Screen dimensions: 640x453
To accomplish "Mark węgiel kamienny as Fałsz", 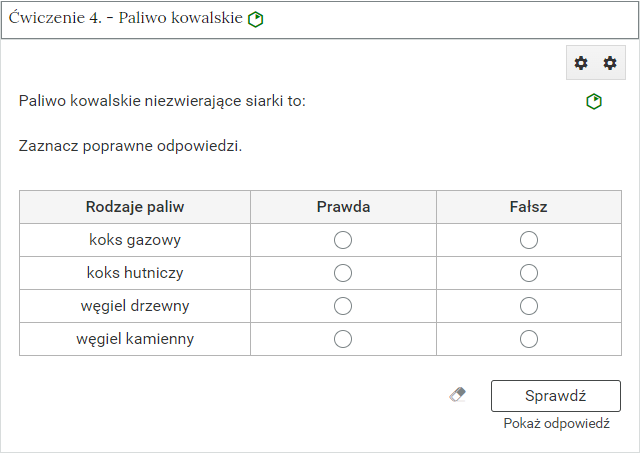I will click(529, 339).
